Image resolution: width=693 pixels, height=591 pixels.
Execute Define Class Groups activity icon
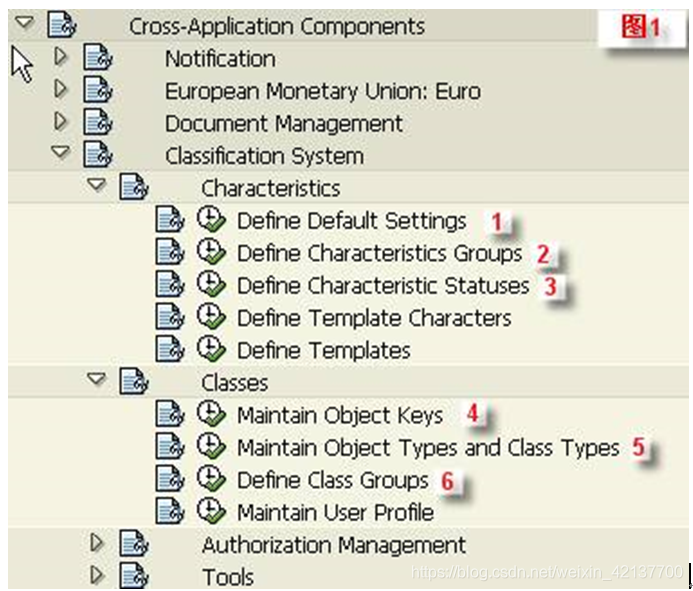(x=211, y=478)
